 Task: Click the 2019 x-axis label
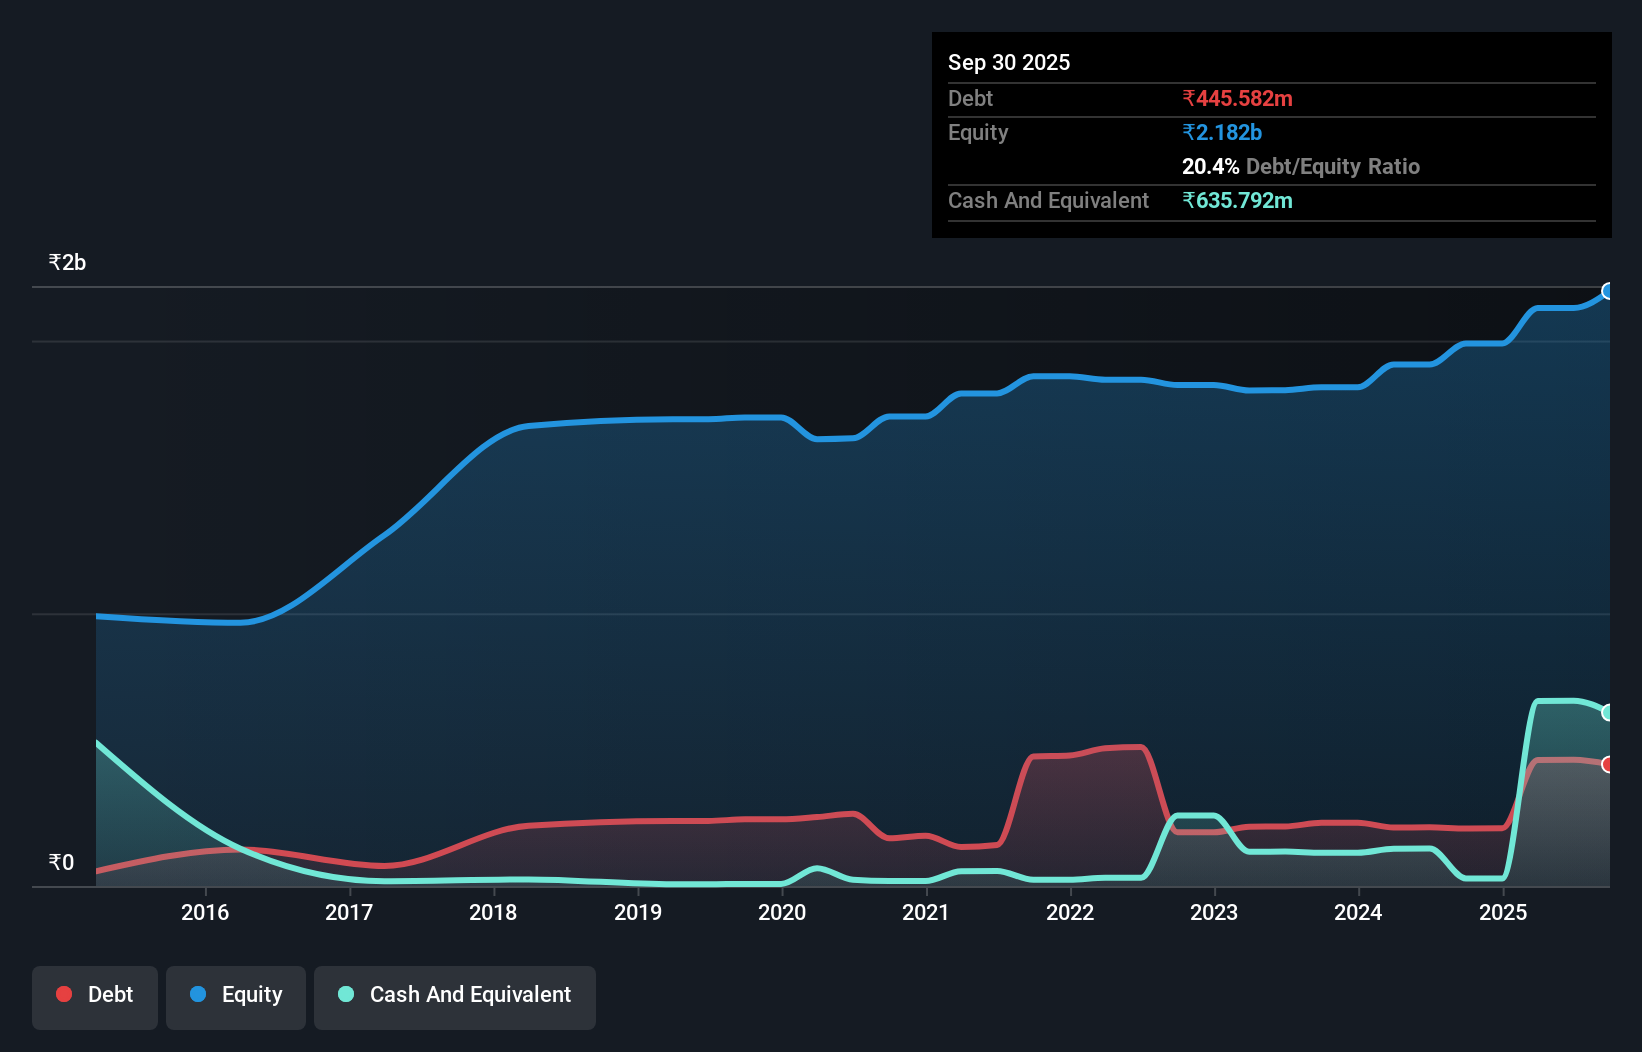[x=638, y=912]
